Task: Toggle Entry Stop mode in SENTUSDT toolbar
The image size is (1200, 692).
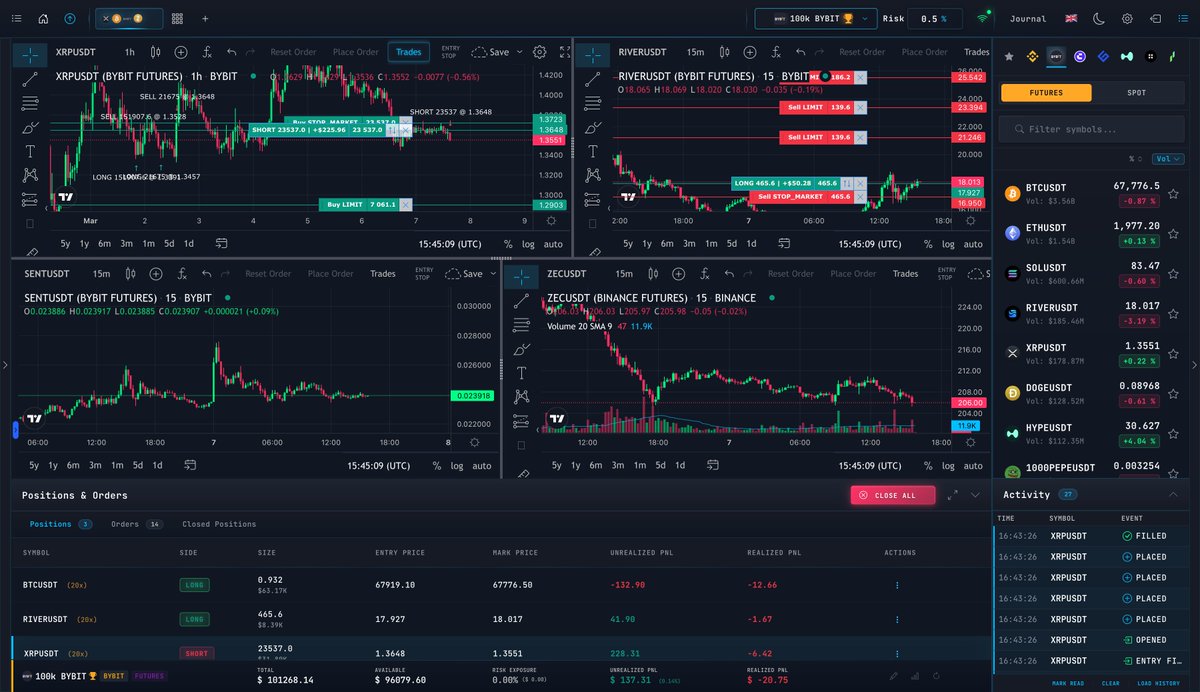Action: tap(425, 274)
